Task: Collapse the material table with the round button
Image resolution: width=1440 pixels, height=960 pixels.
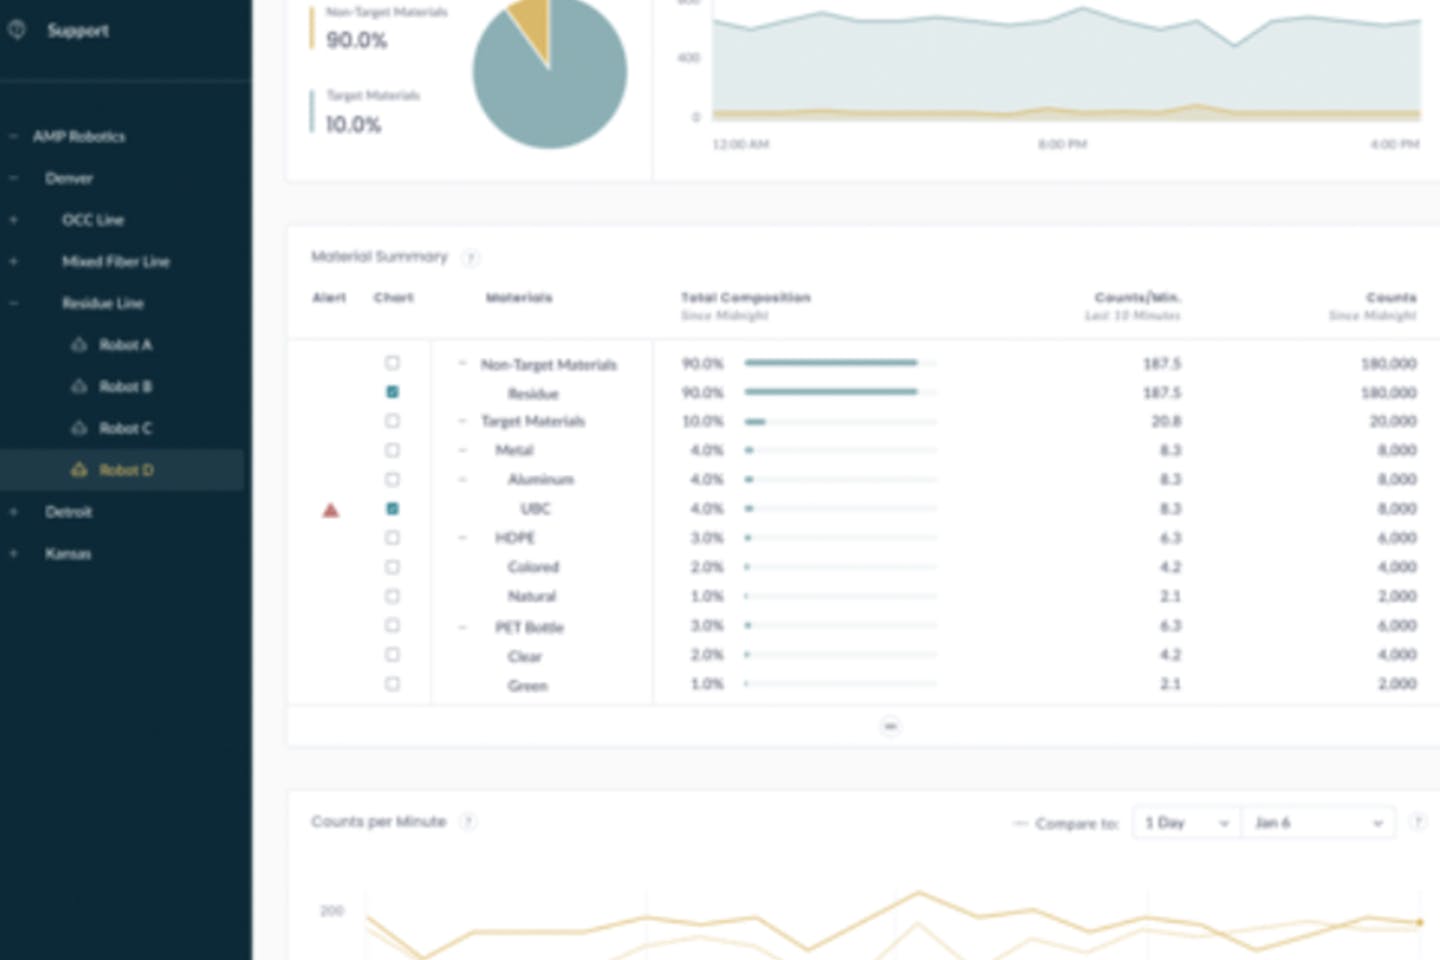Action: [890, 726]
